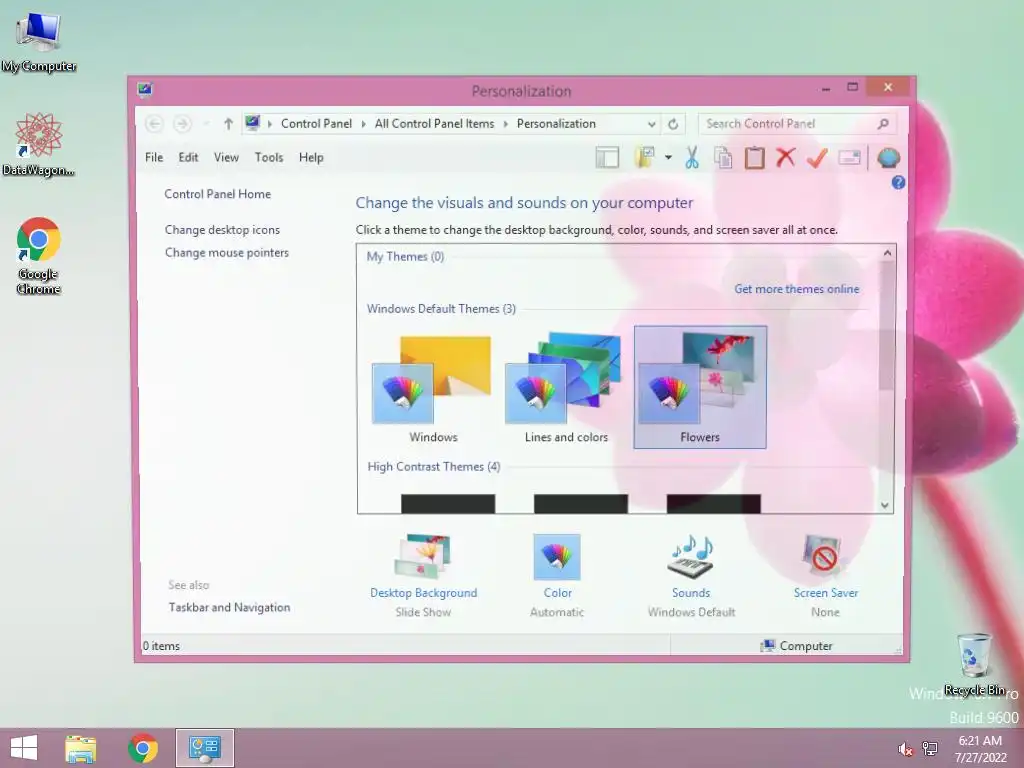This screenshot has height=768, width=1024.
Task: Click the muted volume tray icon
Action: 905,749
